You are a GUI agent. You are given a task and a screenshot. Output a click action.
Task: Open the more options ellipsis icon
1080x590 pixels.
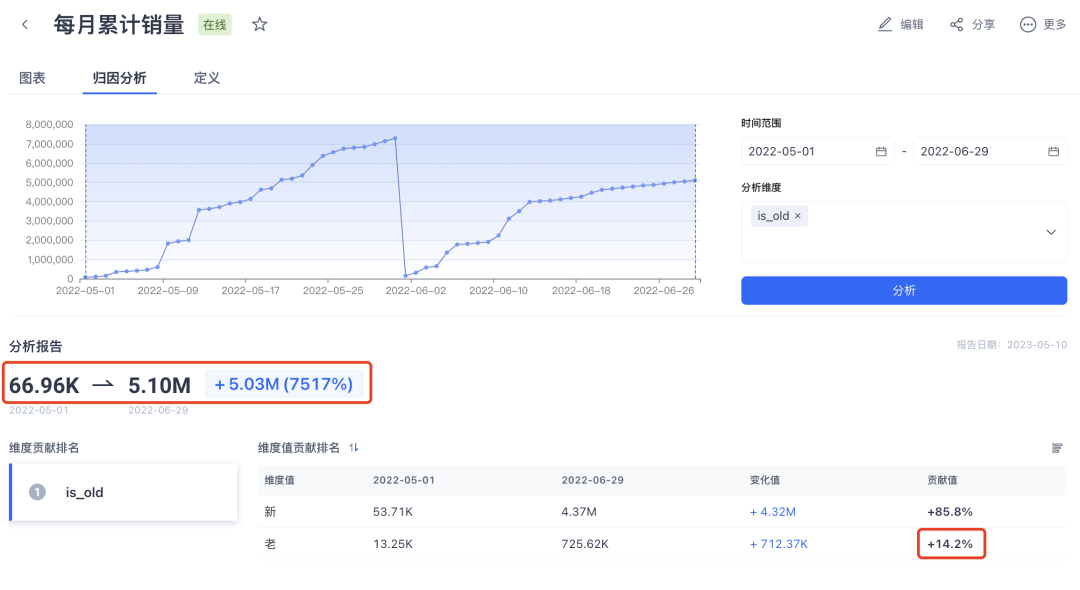(1028, 25)
